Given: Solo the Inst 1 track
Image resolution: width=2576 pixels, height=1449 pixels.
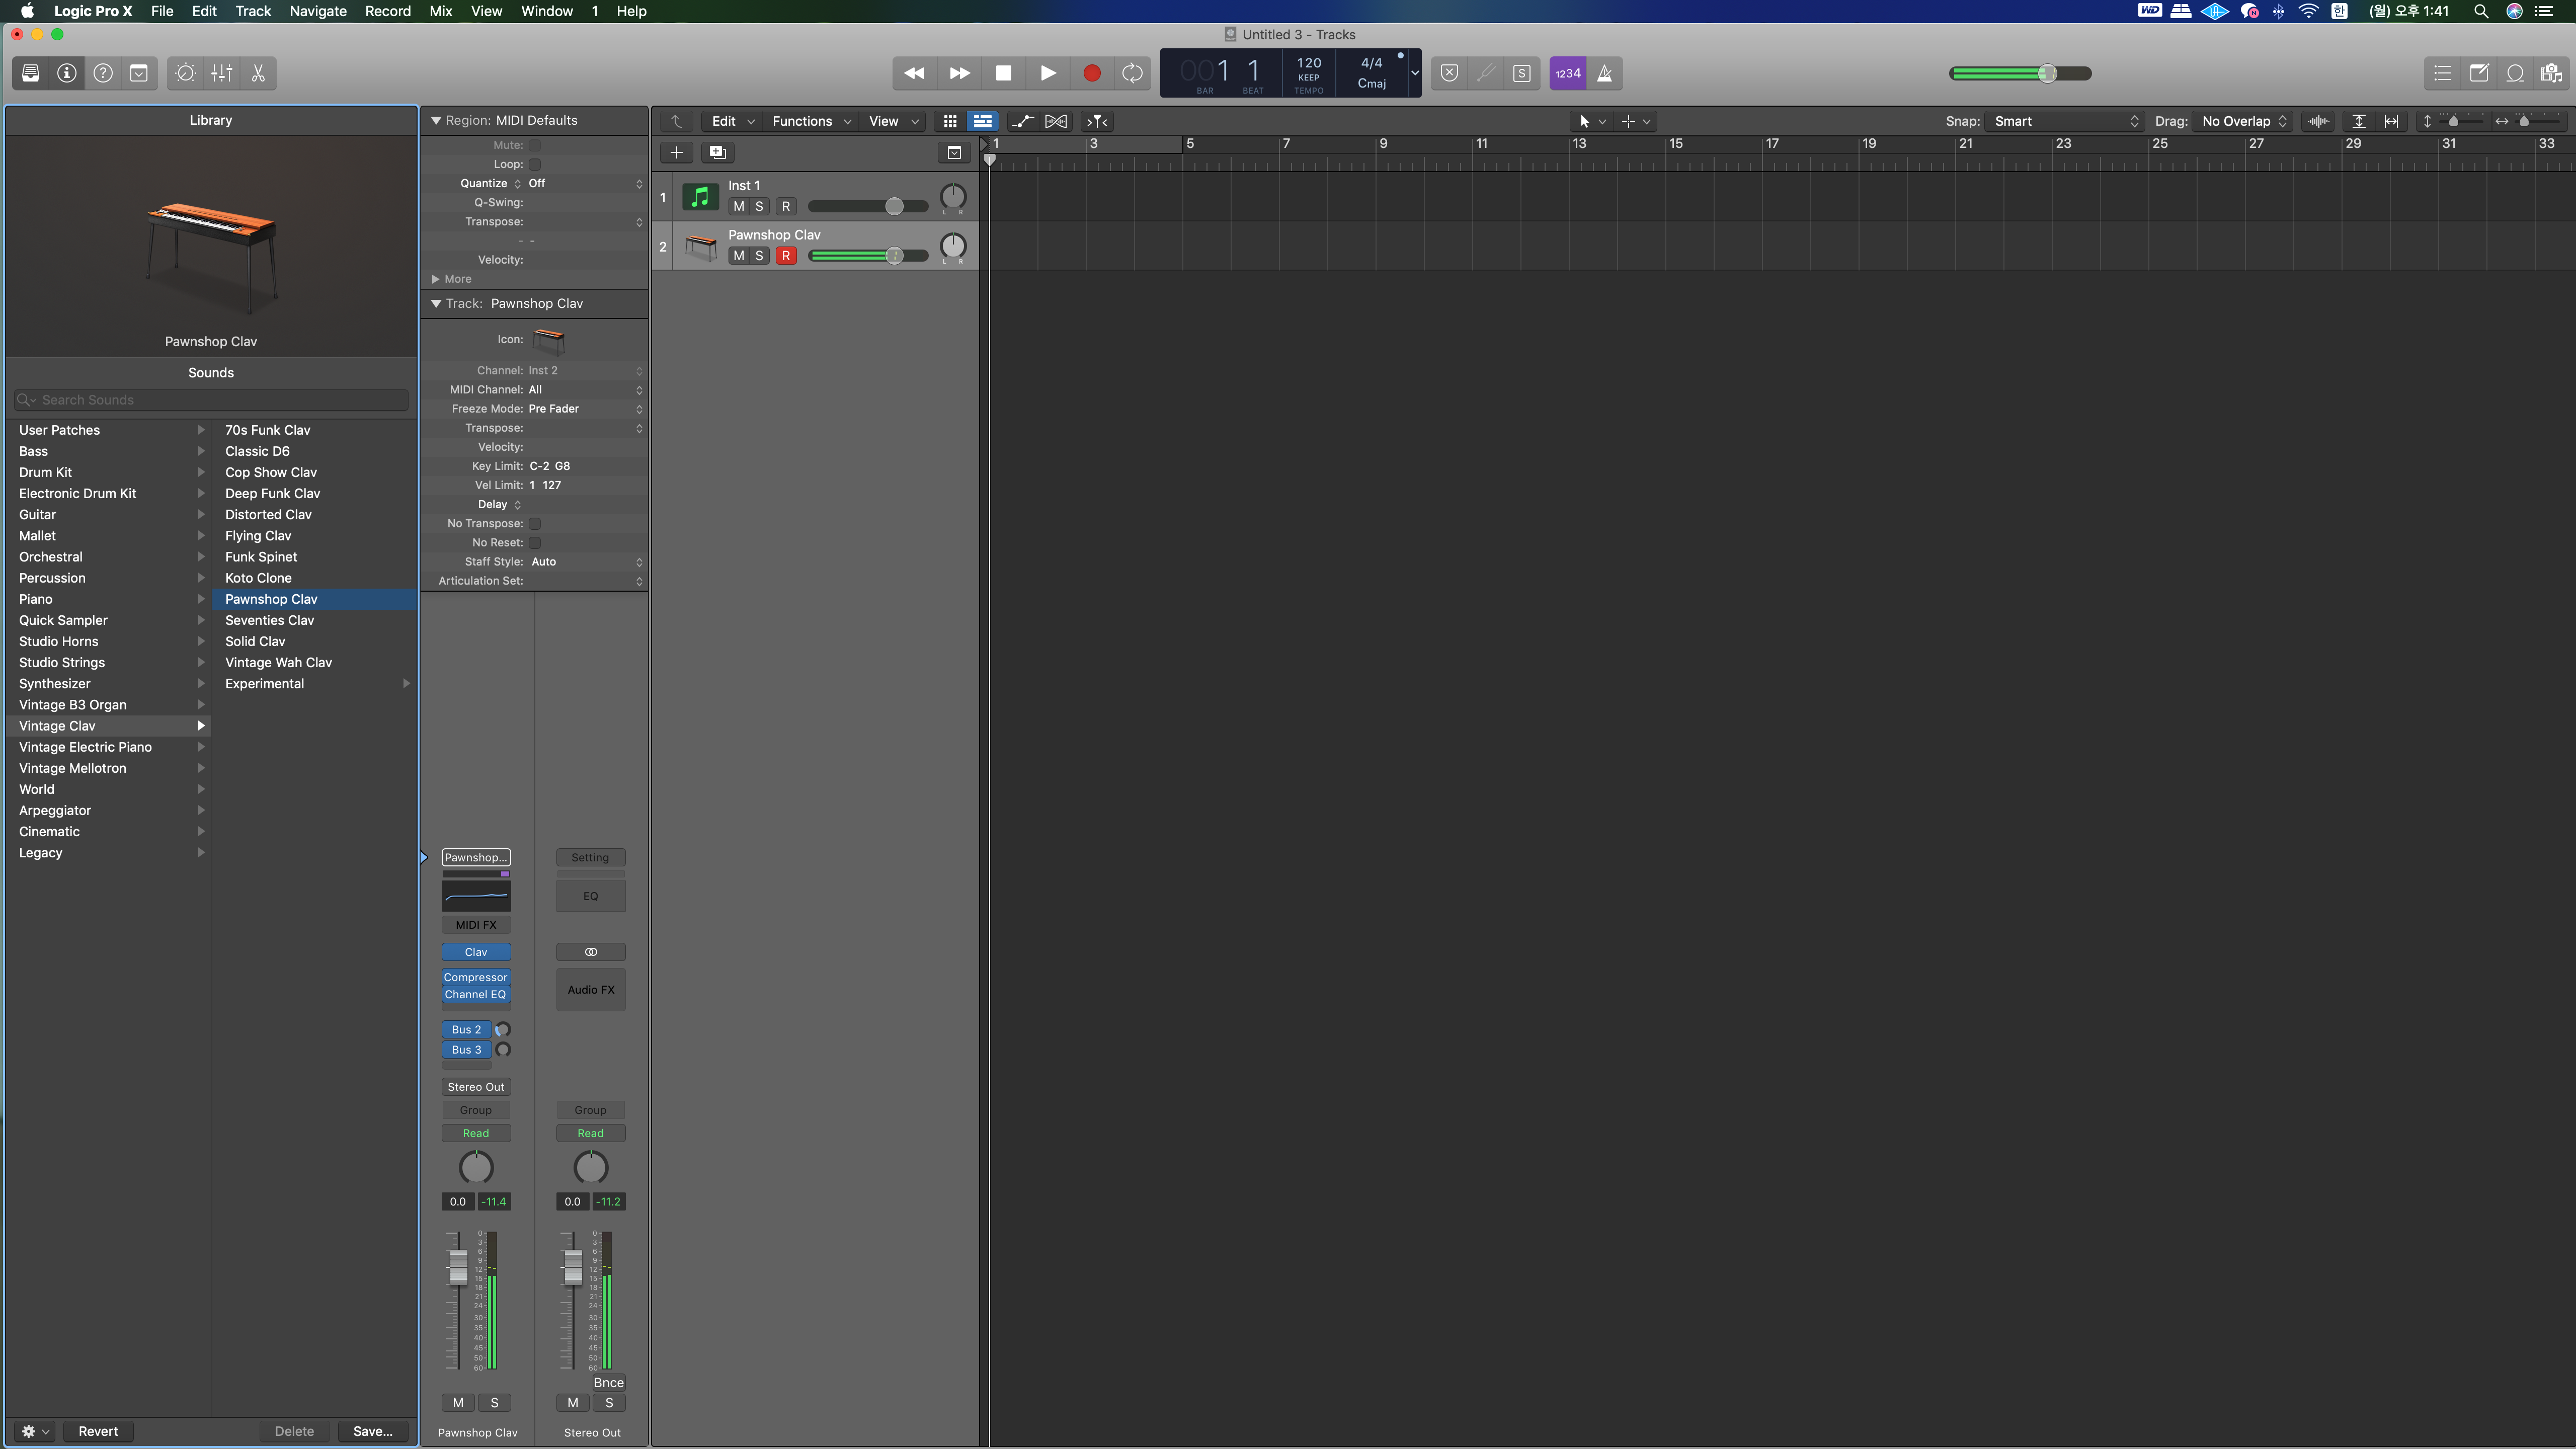Looking at the screenshot, I should click(x=759, y=207).
